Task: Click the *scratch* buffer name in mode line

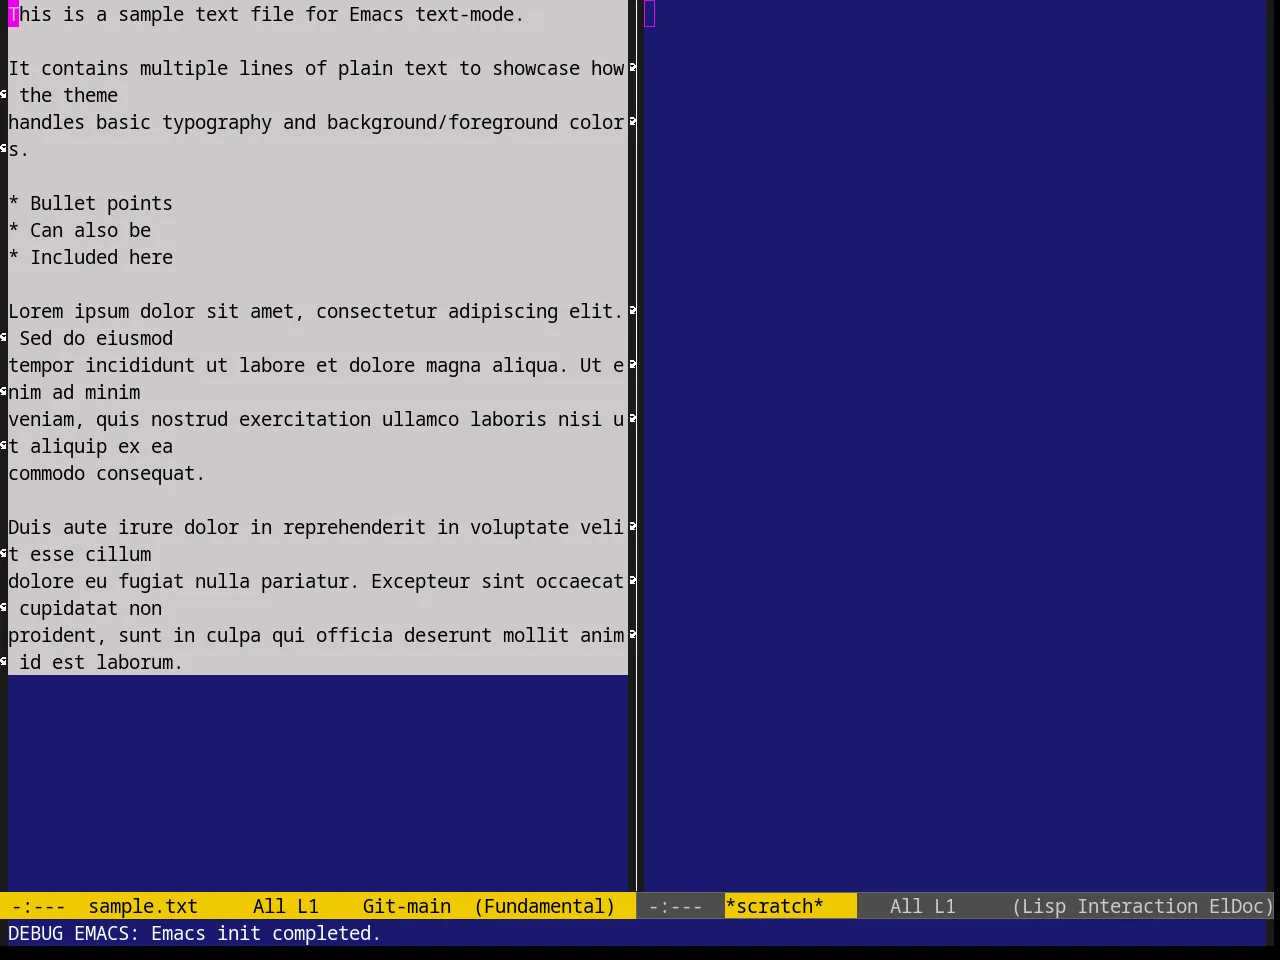Action: tap(774, 906)
